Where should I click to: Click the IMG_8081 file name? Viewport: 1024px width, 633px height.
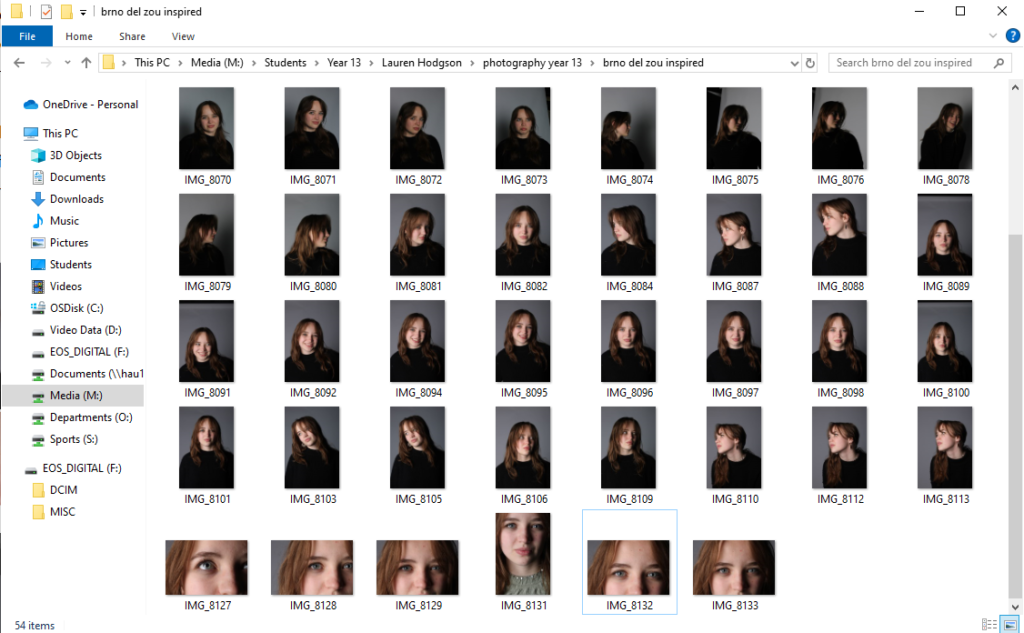[419, 286]
